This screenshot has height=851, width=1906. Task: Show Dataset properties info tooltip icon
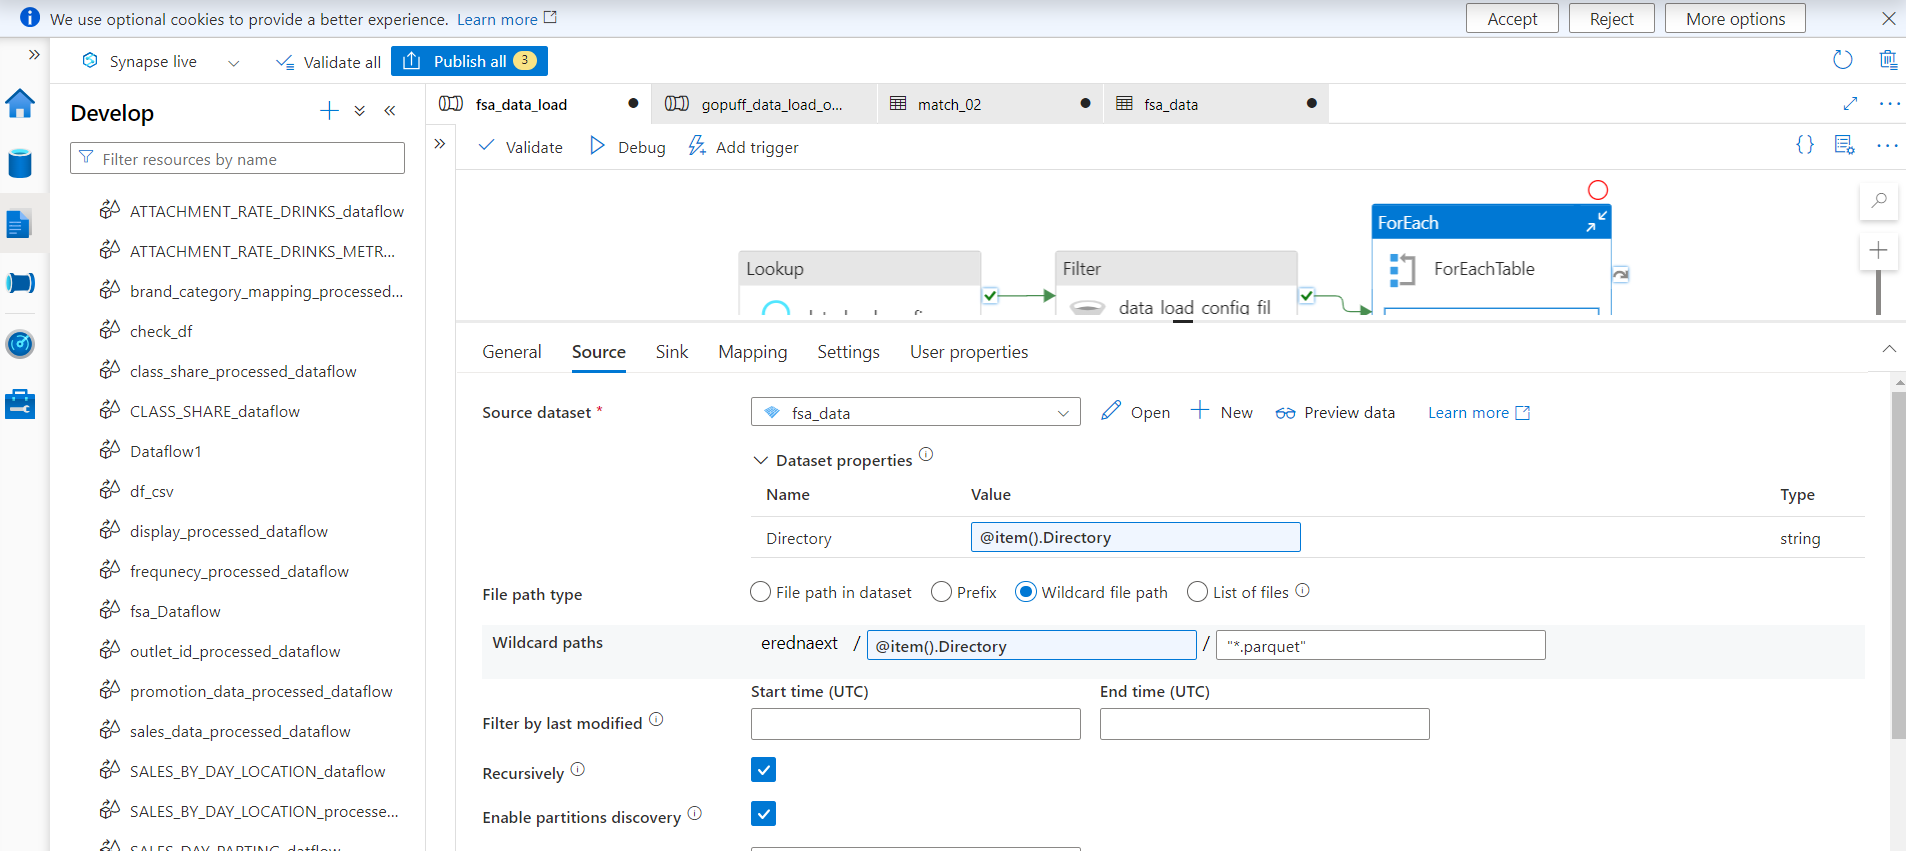point(926,454)
